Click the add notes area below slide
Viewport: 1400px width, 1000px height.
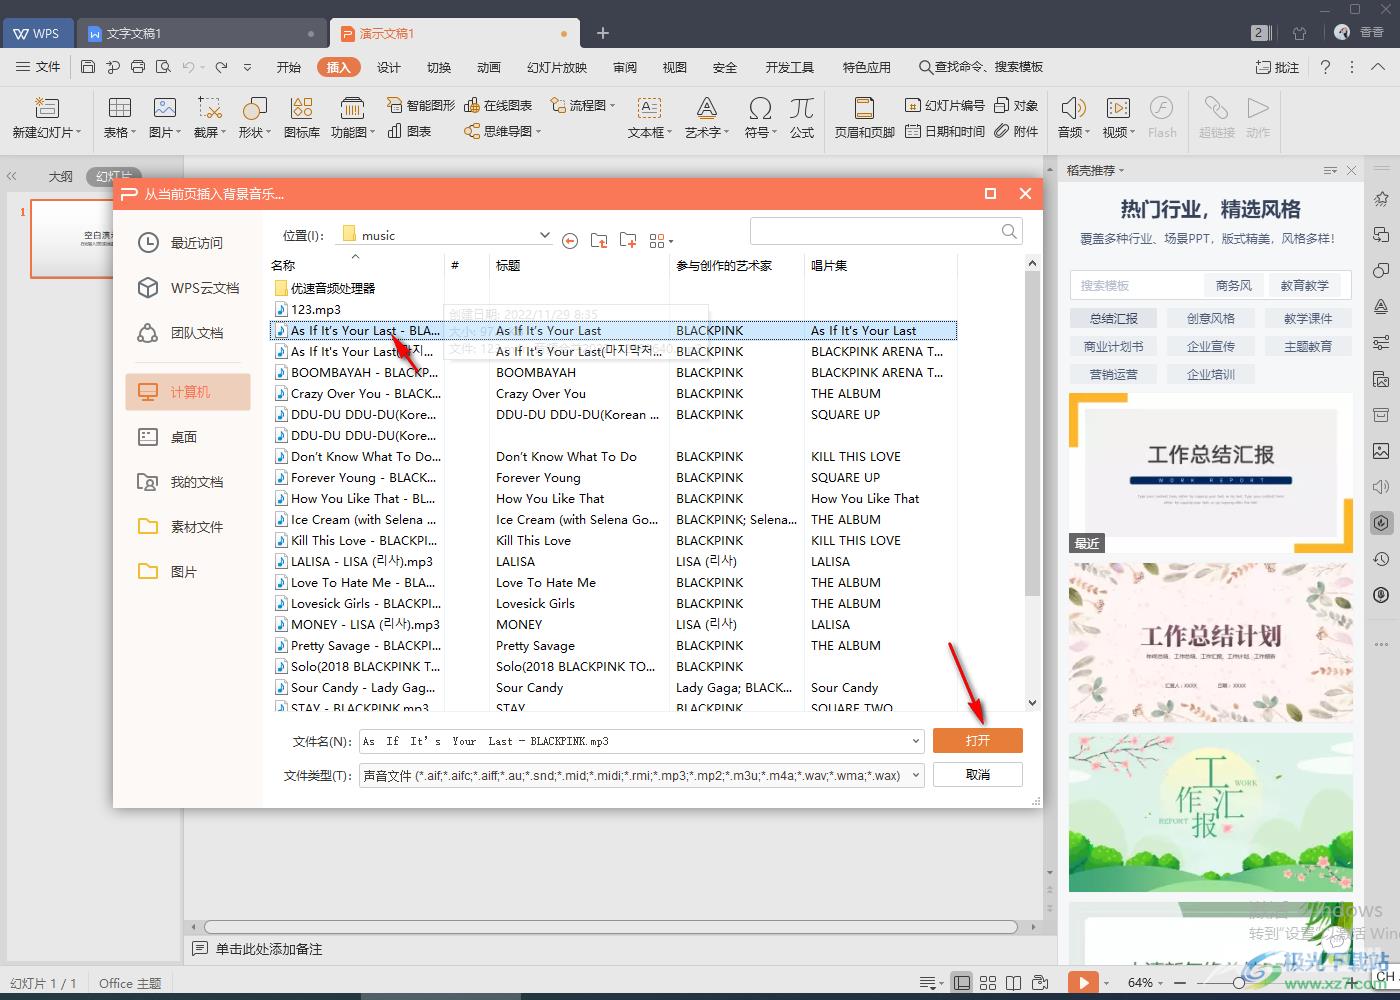(269, 948)
